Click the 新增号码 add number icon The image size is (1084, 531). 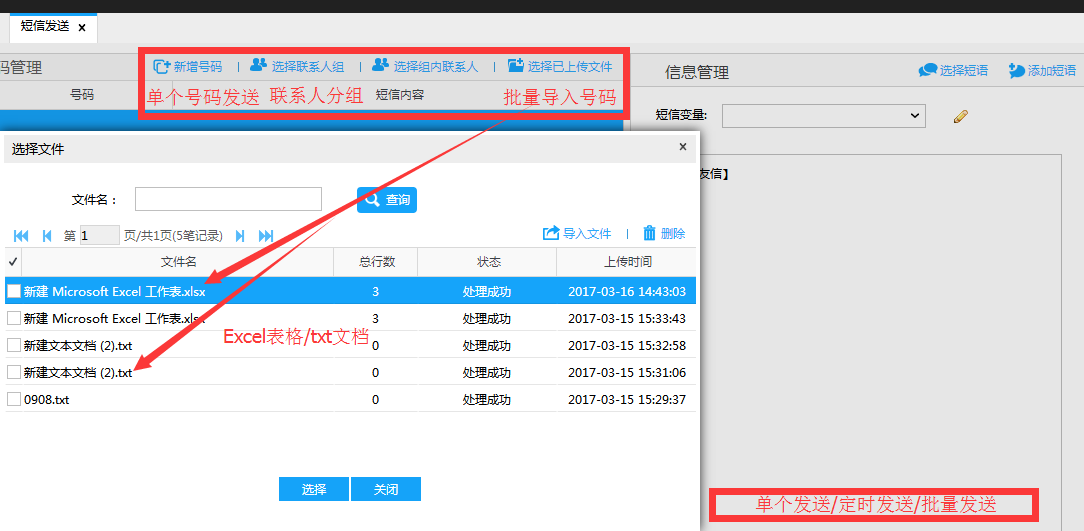162,66
